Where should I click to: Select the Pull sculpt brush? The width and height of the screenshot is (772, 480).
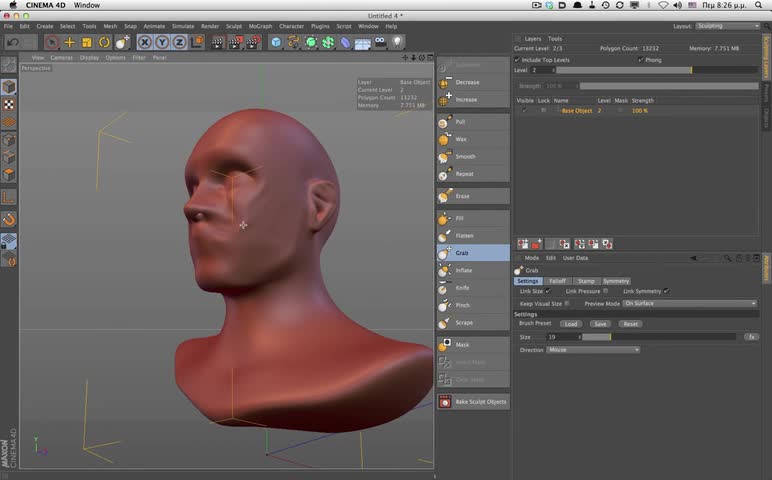[460, 122]
